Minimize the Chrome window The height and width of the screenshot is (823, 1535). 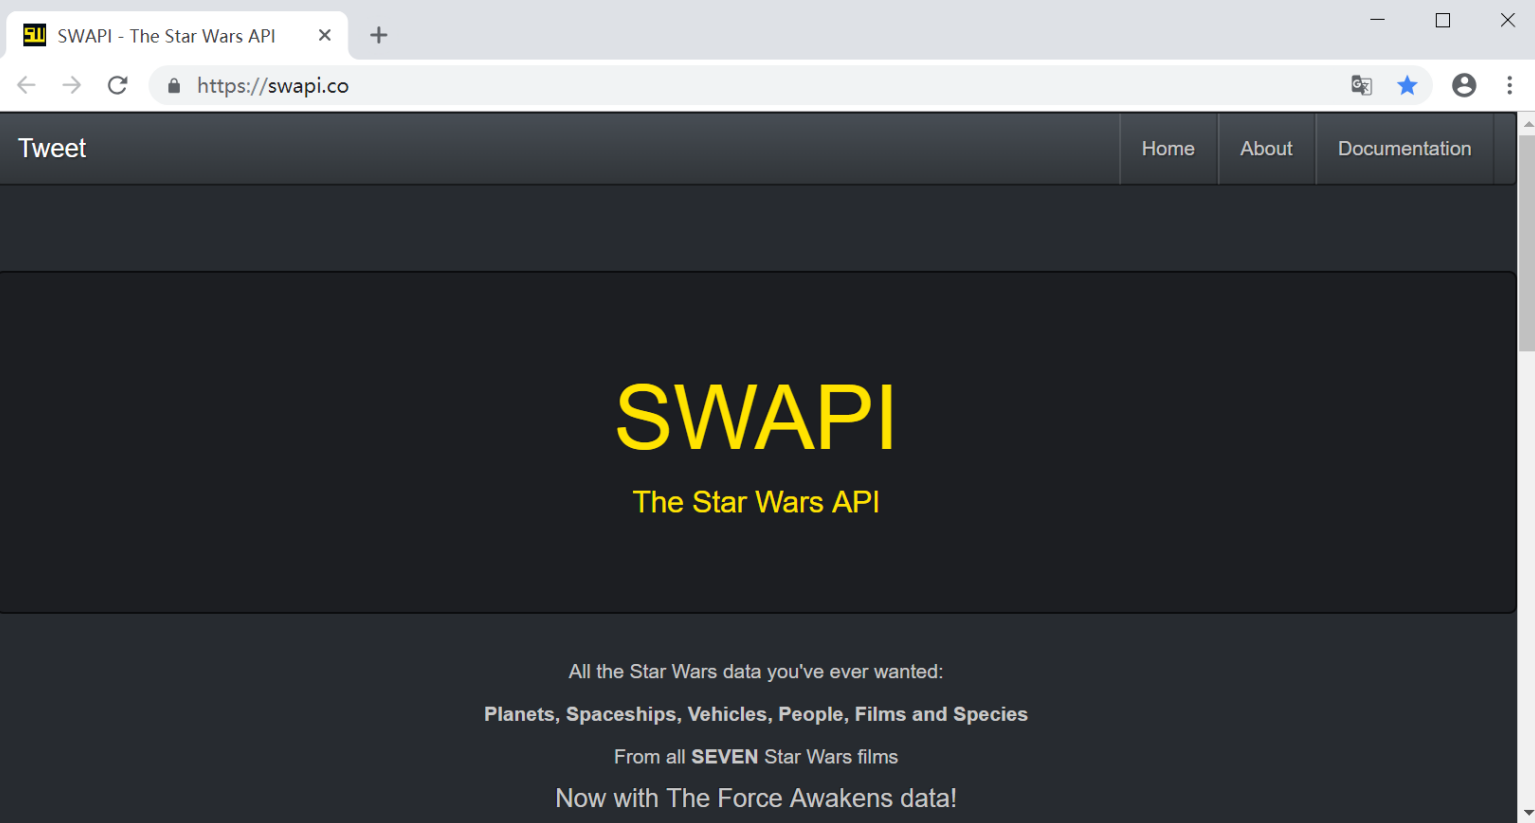point(1377,20)
